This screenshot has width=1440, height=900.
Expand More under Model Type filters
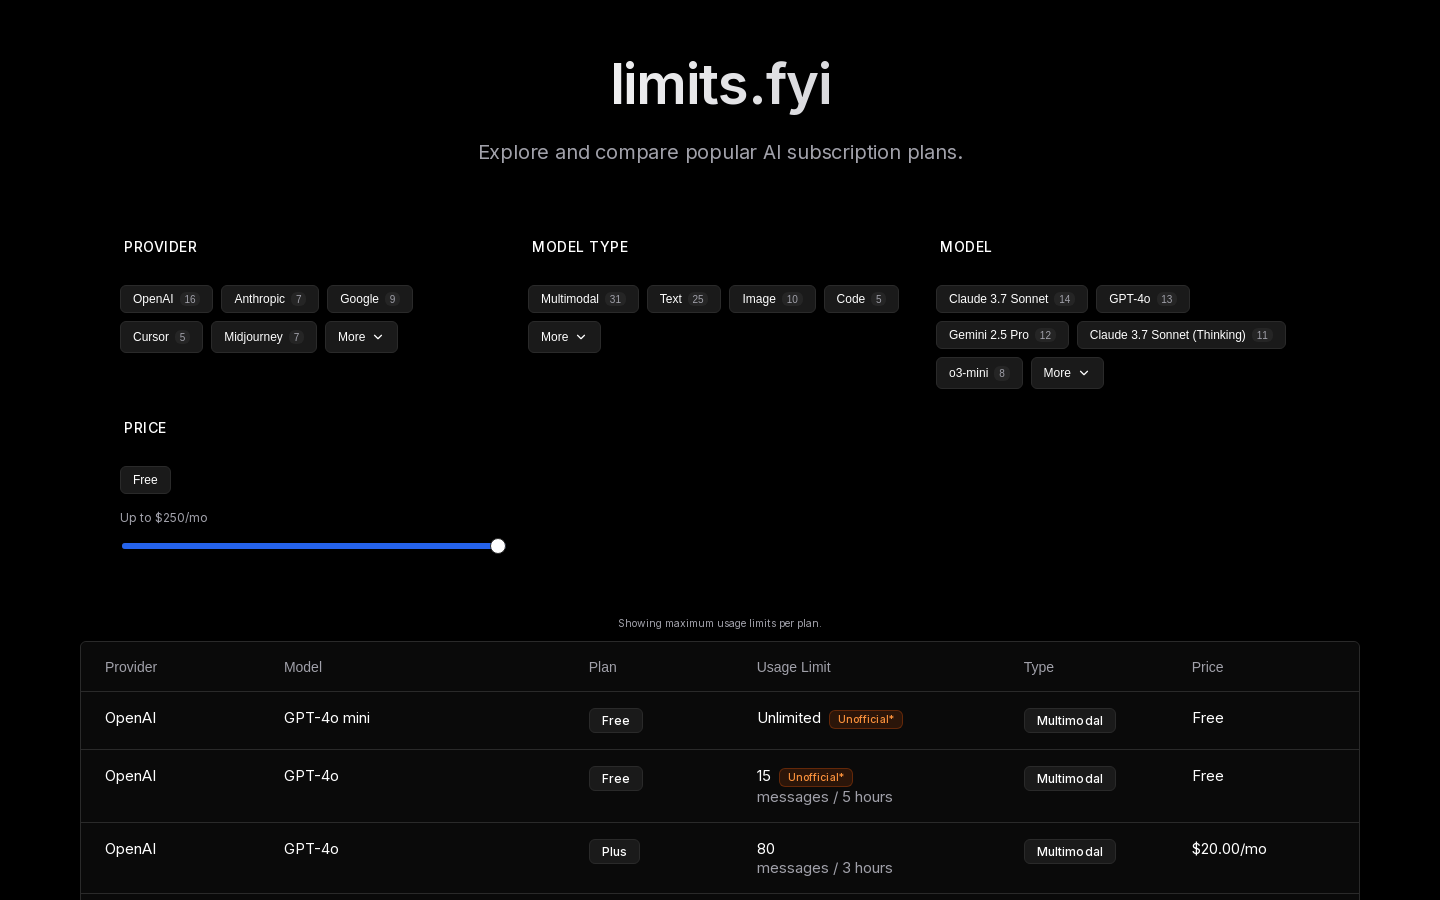point(564,337)
